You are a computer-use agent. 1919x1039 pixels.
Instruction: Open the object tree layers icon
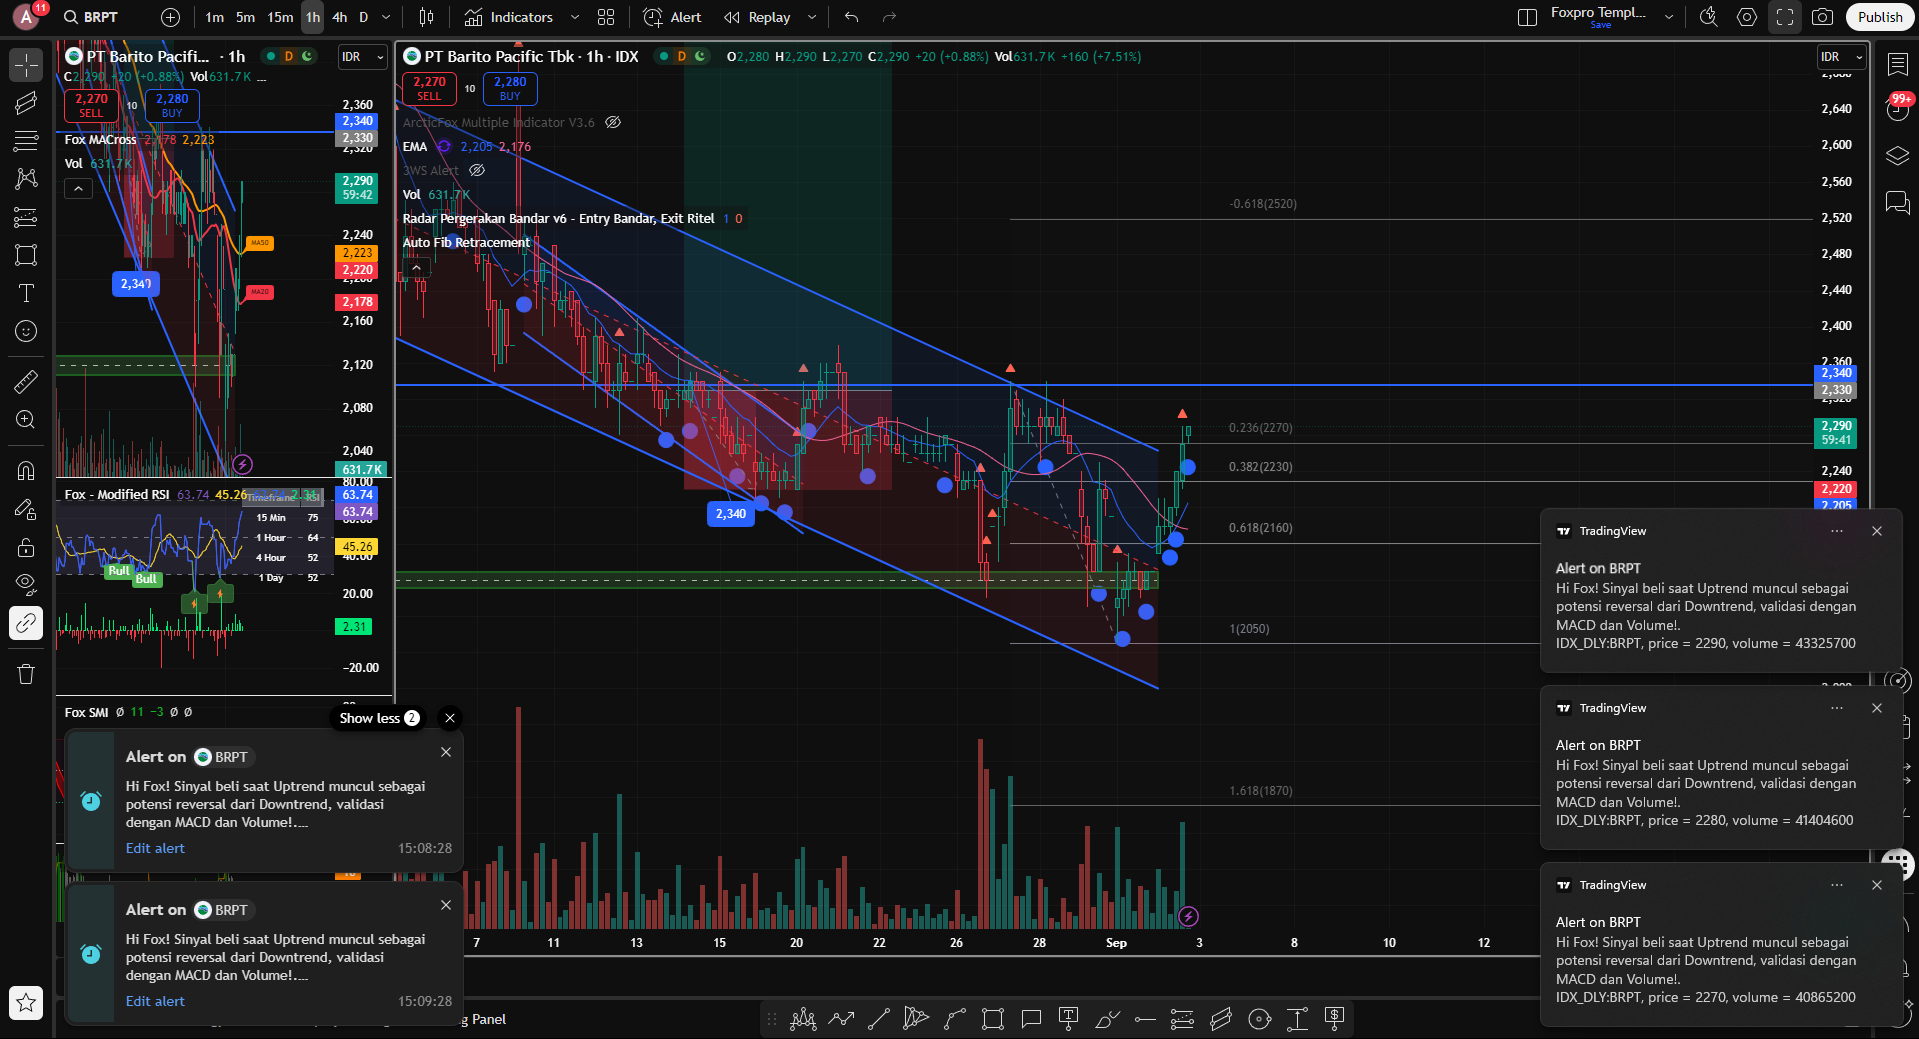click(x=1897, y=156)
